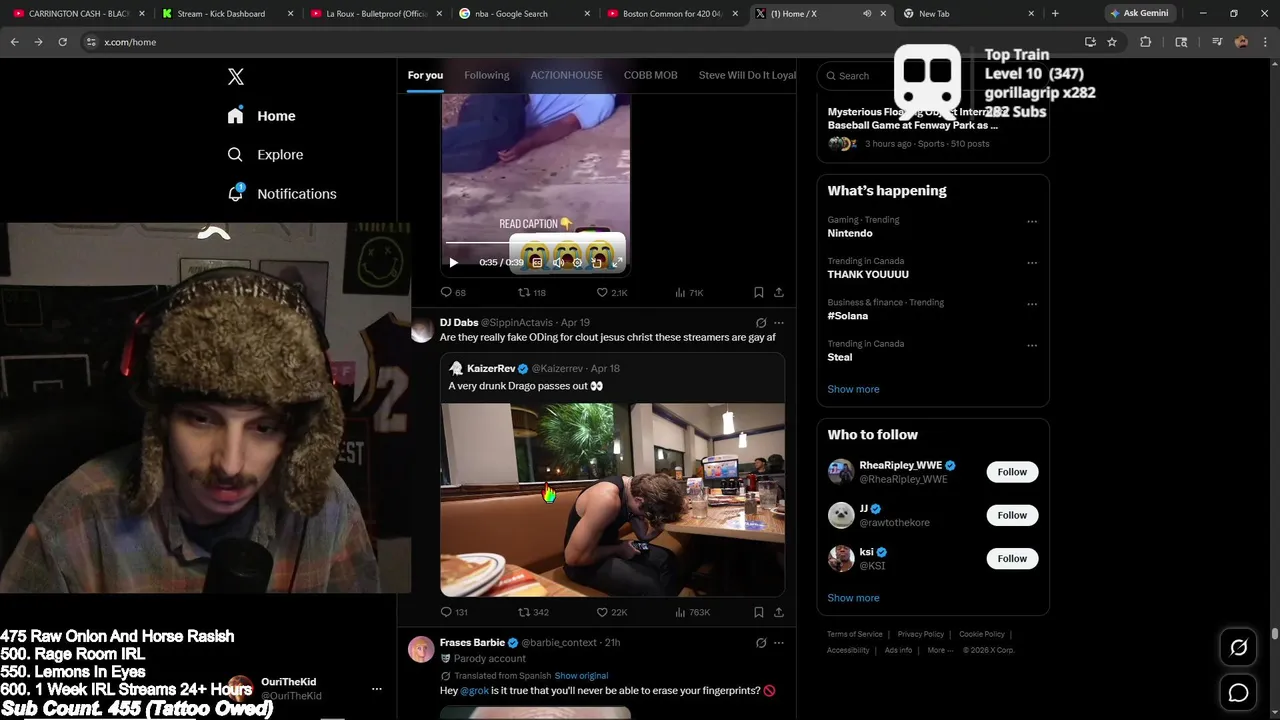Bookmark the post with 763K views
Screen dimensions: 1280x720
759,612
